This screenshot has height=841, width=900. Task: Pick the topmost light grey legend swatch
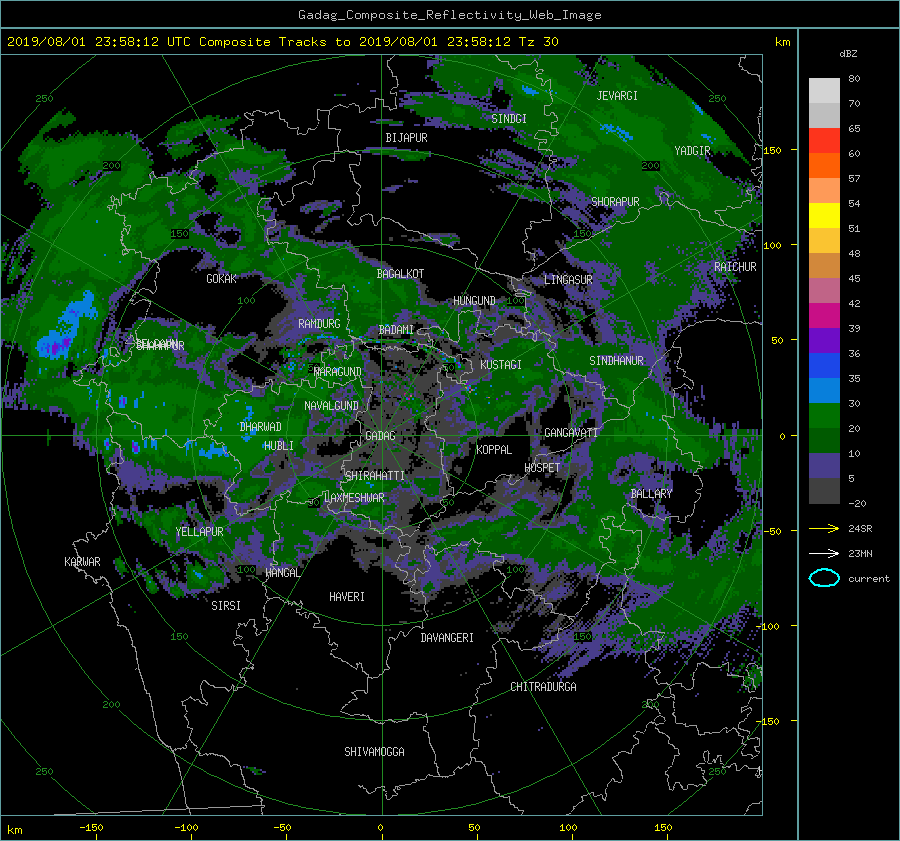click(x=824, y=91)
